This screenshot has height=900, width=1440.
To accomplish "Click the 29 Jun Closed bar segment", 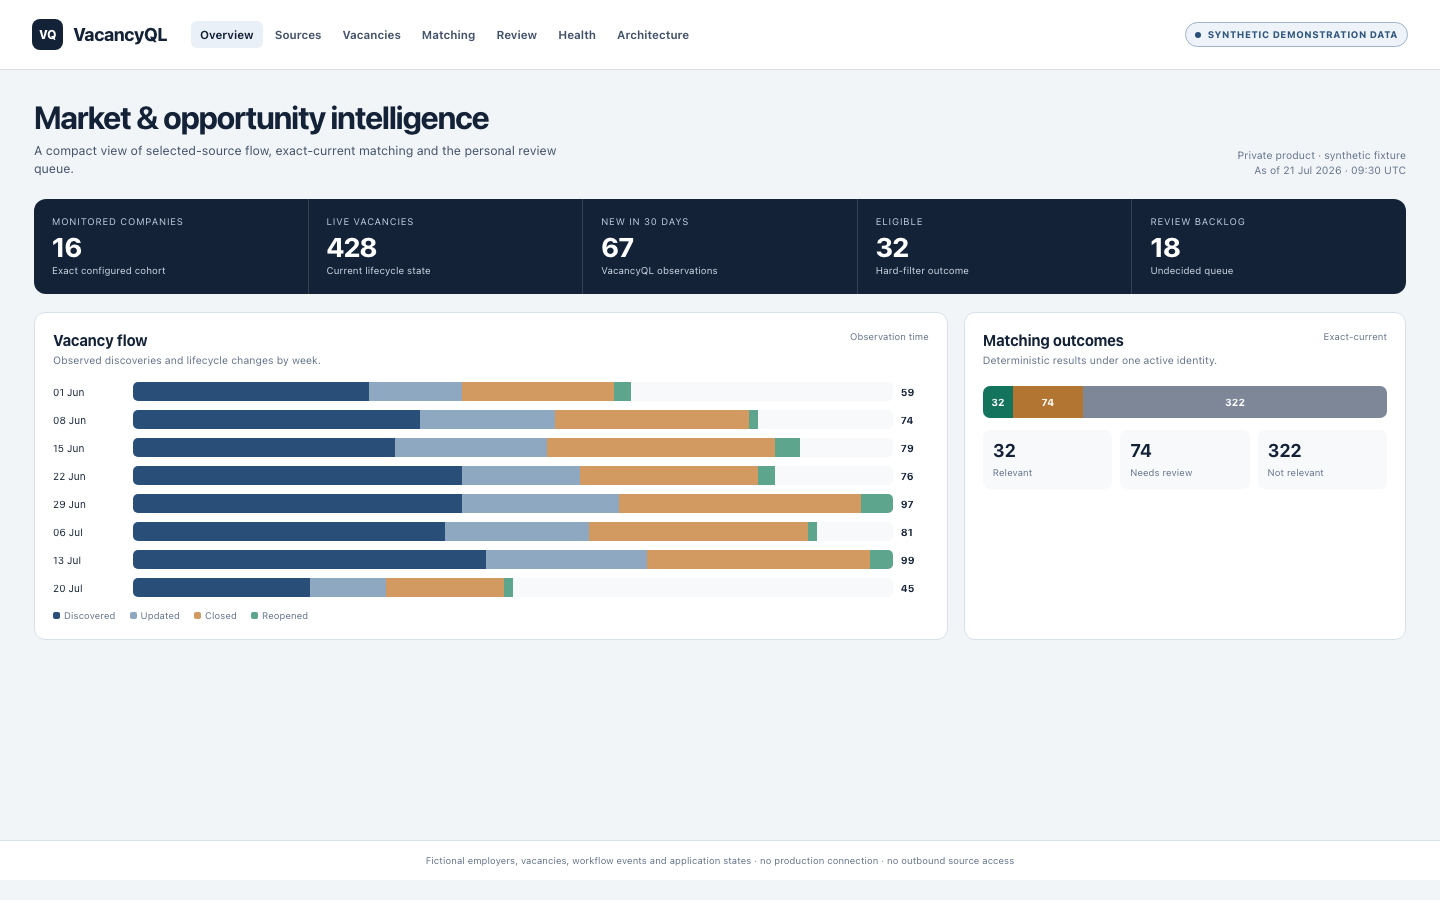I will coord(740,504).
